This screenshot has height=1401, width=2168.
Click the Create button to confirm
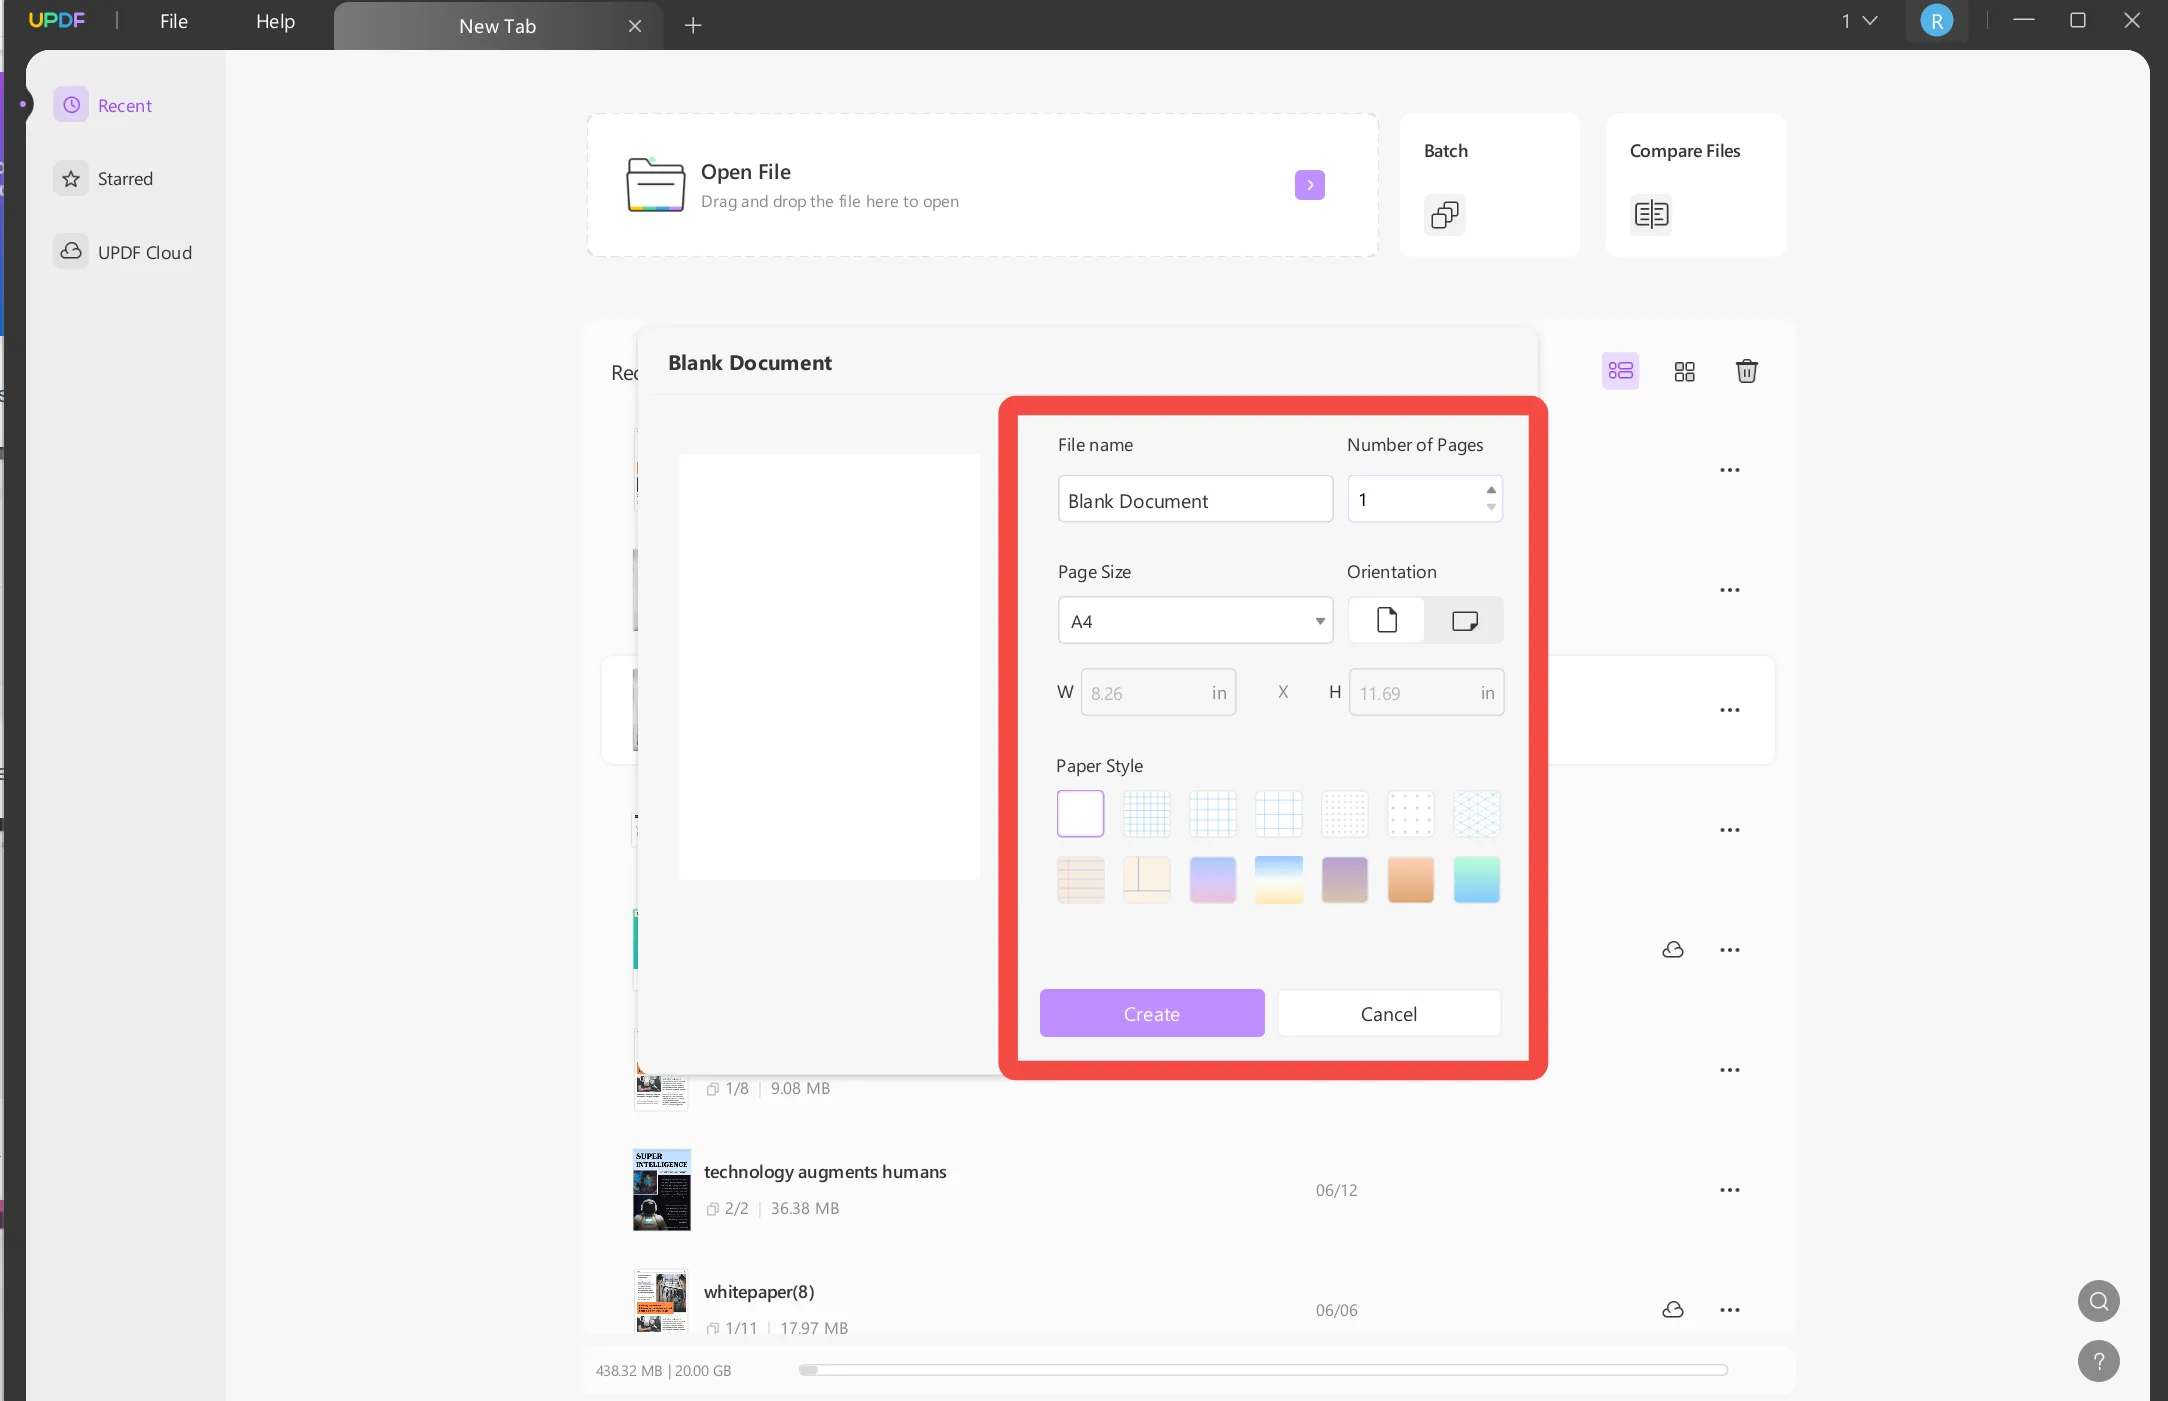point(1152,1012)
